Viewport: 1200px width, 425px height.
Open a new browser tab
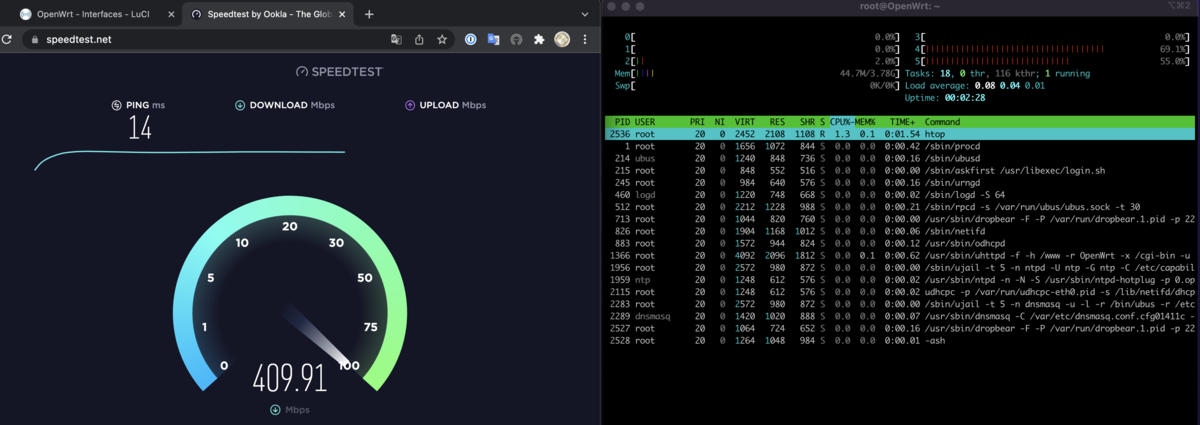point(369,14)
